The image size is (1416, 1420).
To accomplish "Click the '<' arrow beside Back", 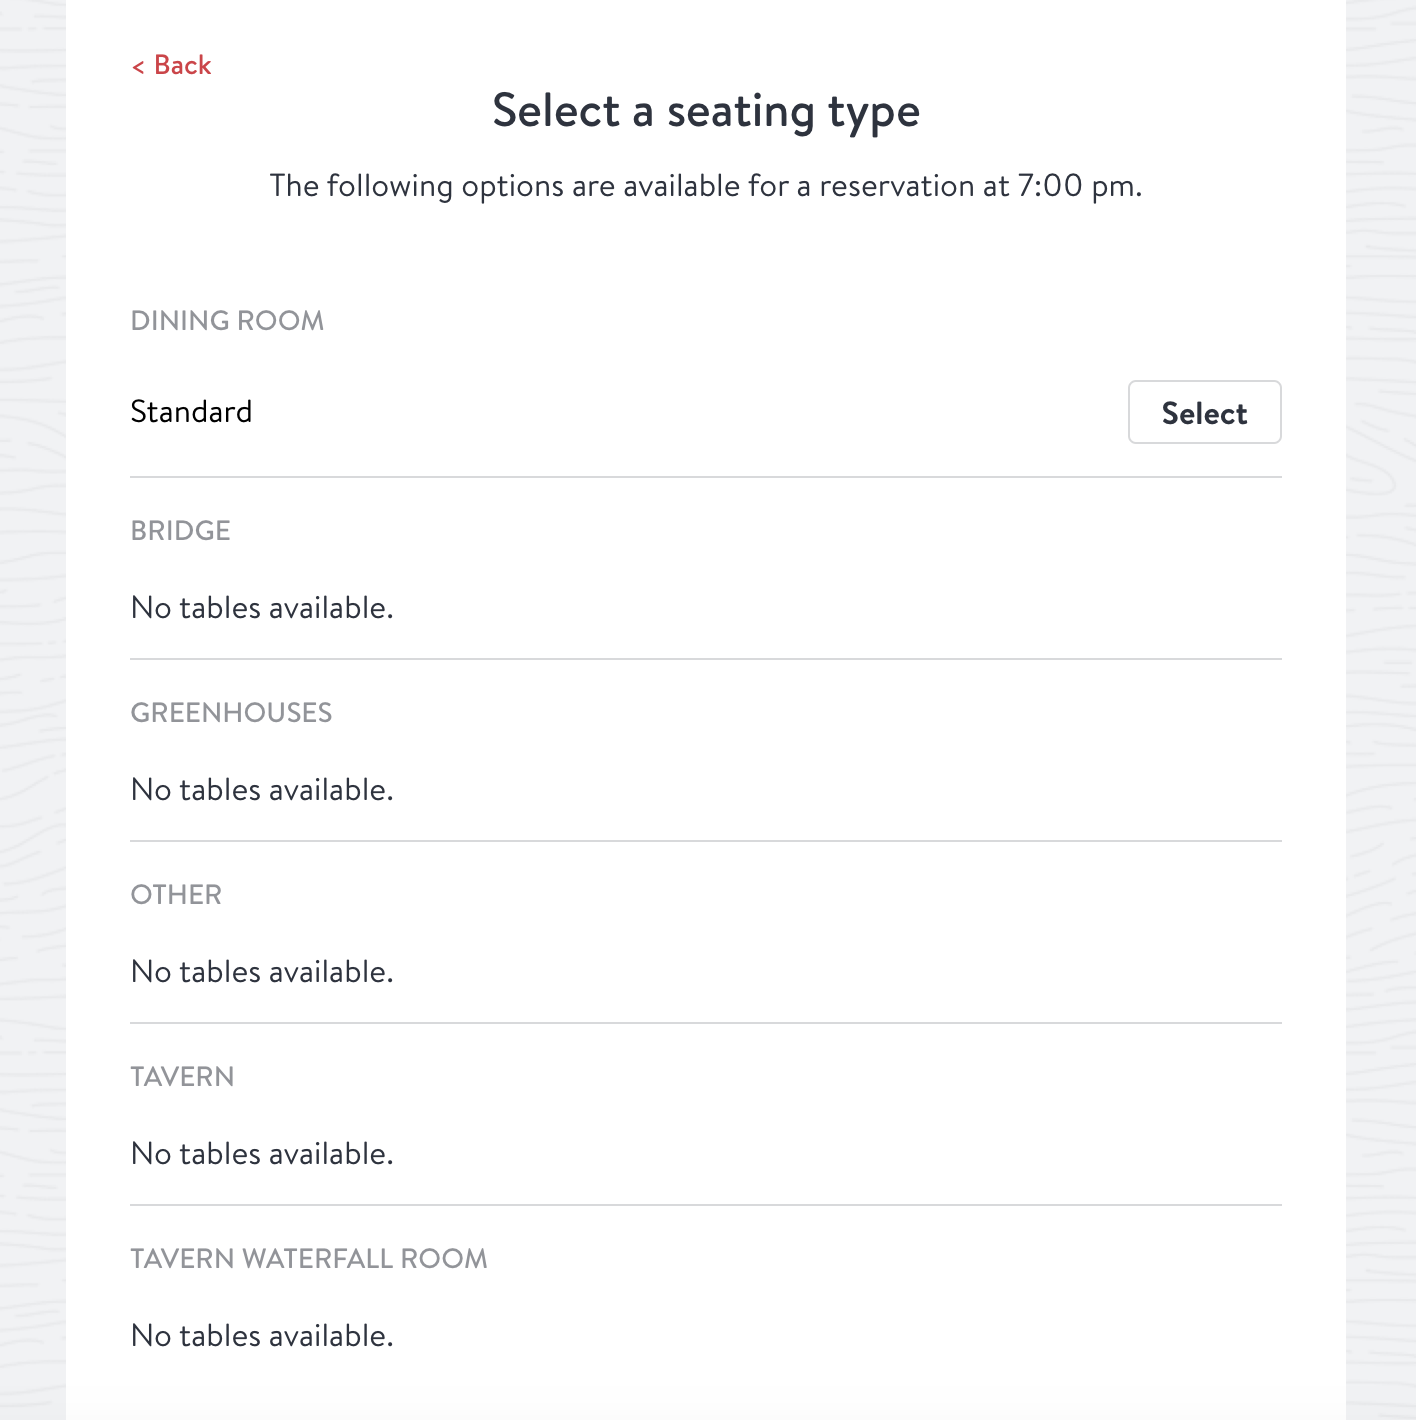I will pos(138,67).
